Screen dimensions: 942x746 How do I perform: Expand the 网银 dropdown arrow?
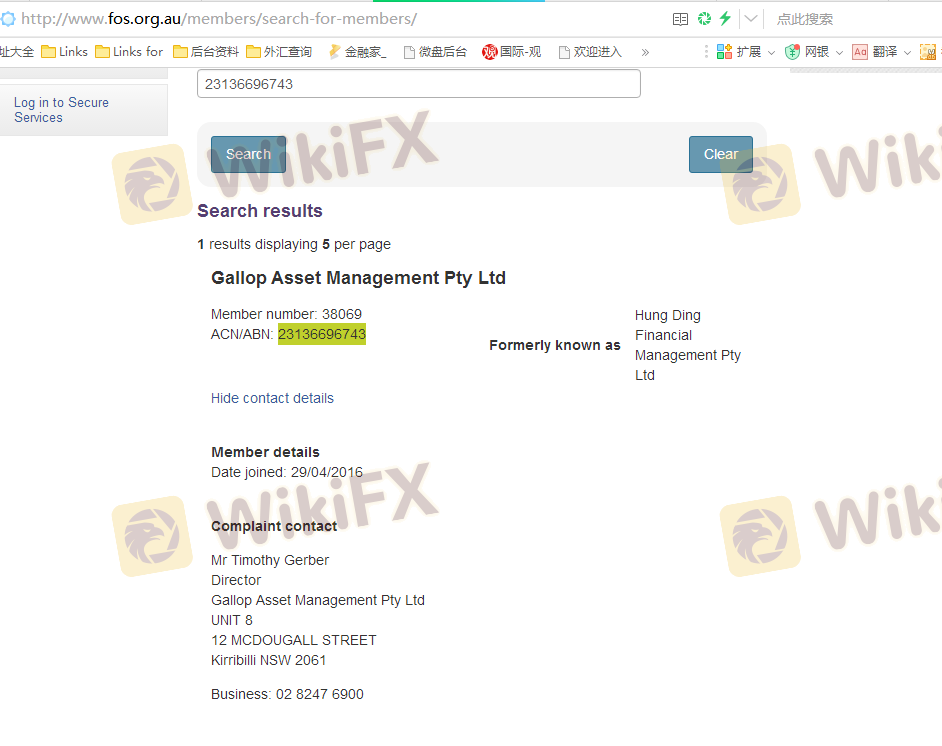click(839, 53)
